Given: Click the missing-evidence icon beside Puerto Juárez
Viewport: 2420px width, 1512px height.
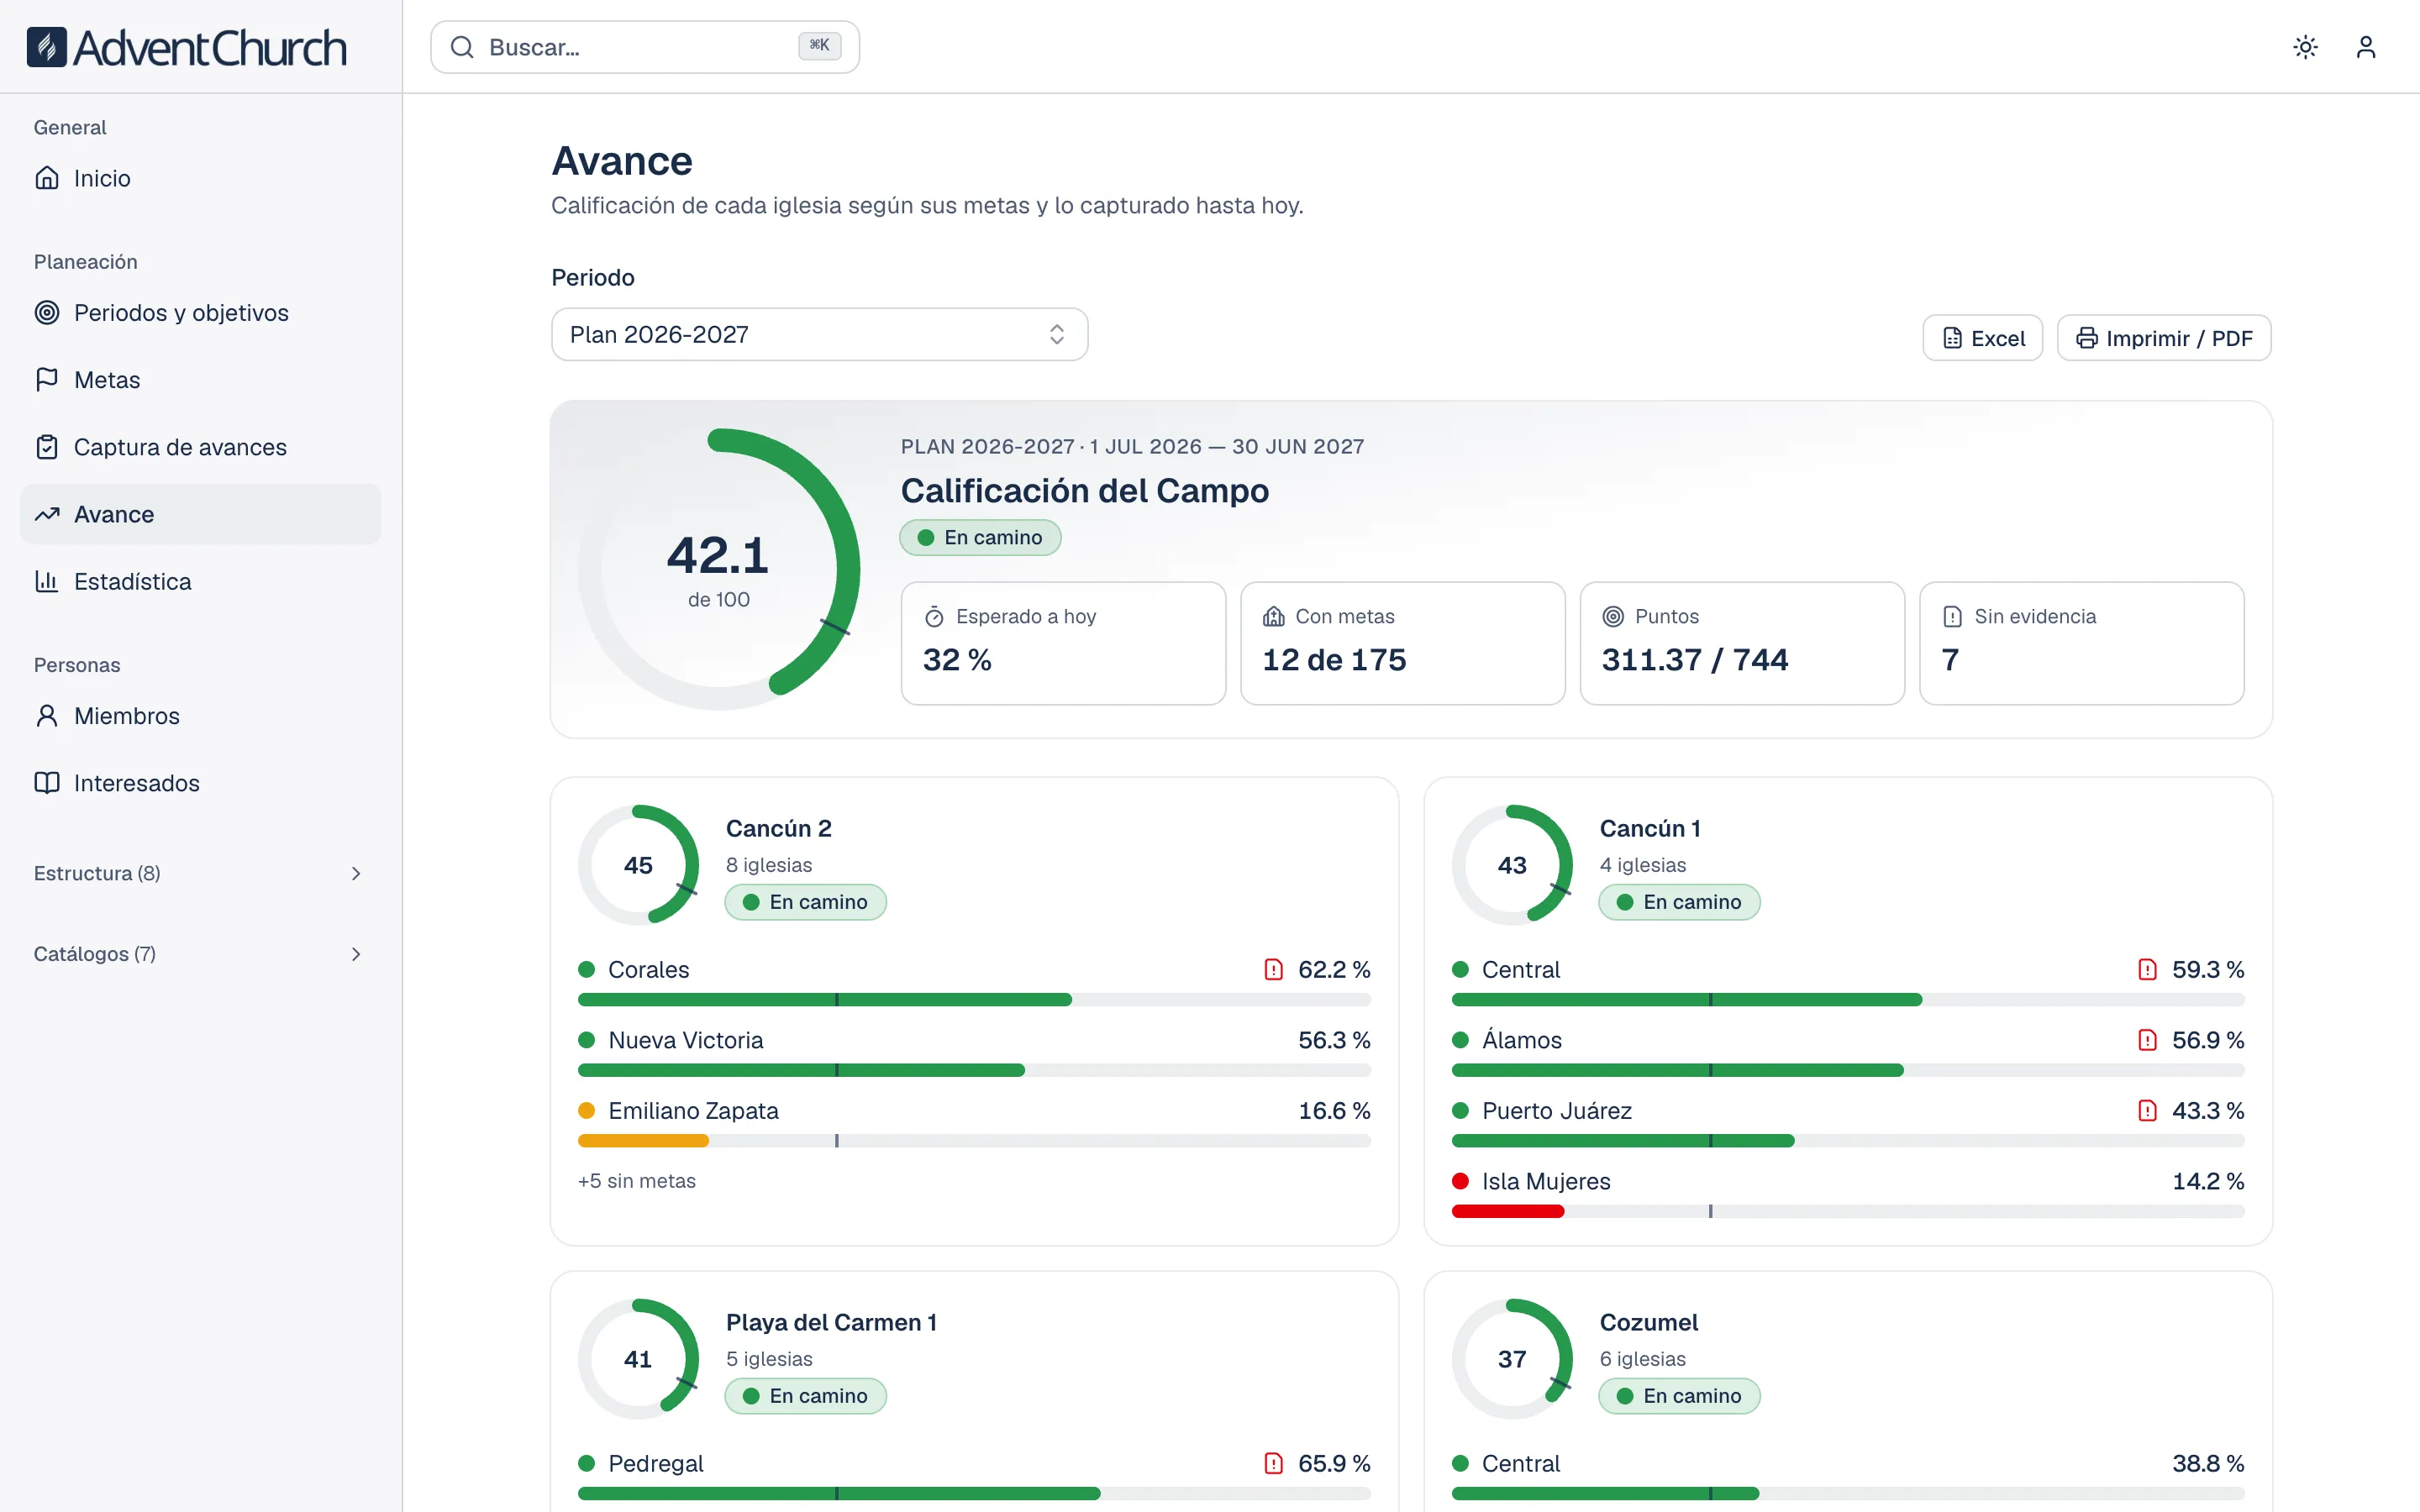Looking at the screenshot, I should coord(2147,1110).
